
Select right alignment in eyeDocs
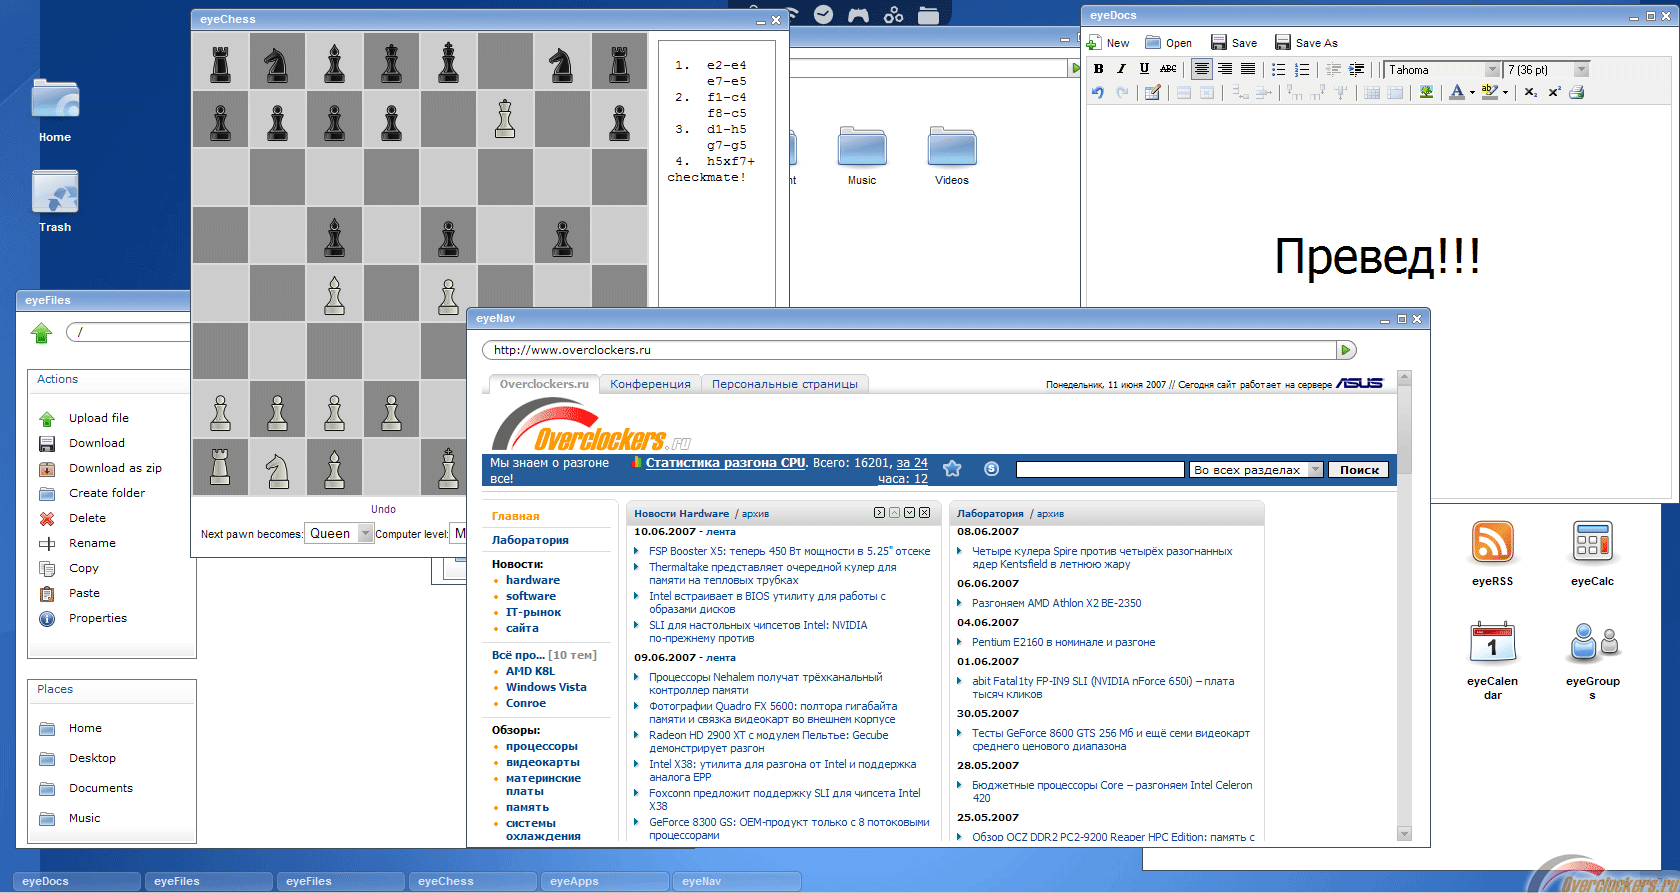click(1225, 69)
